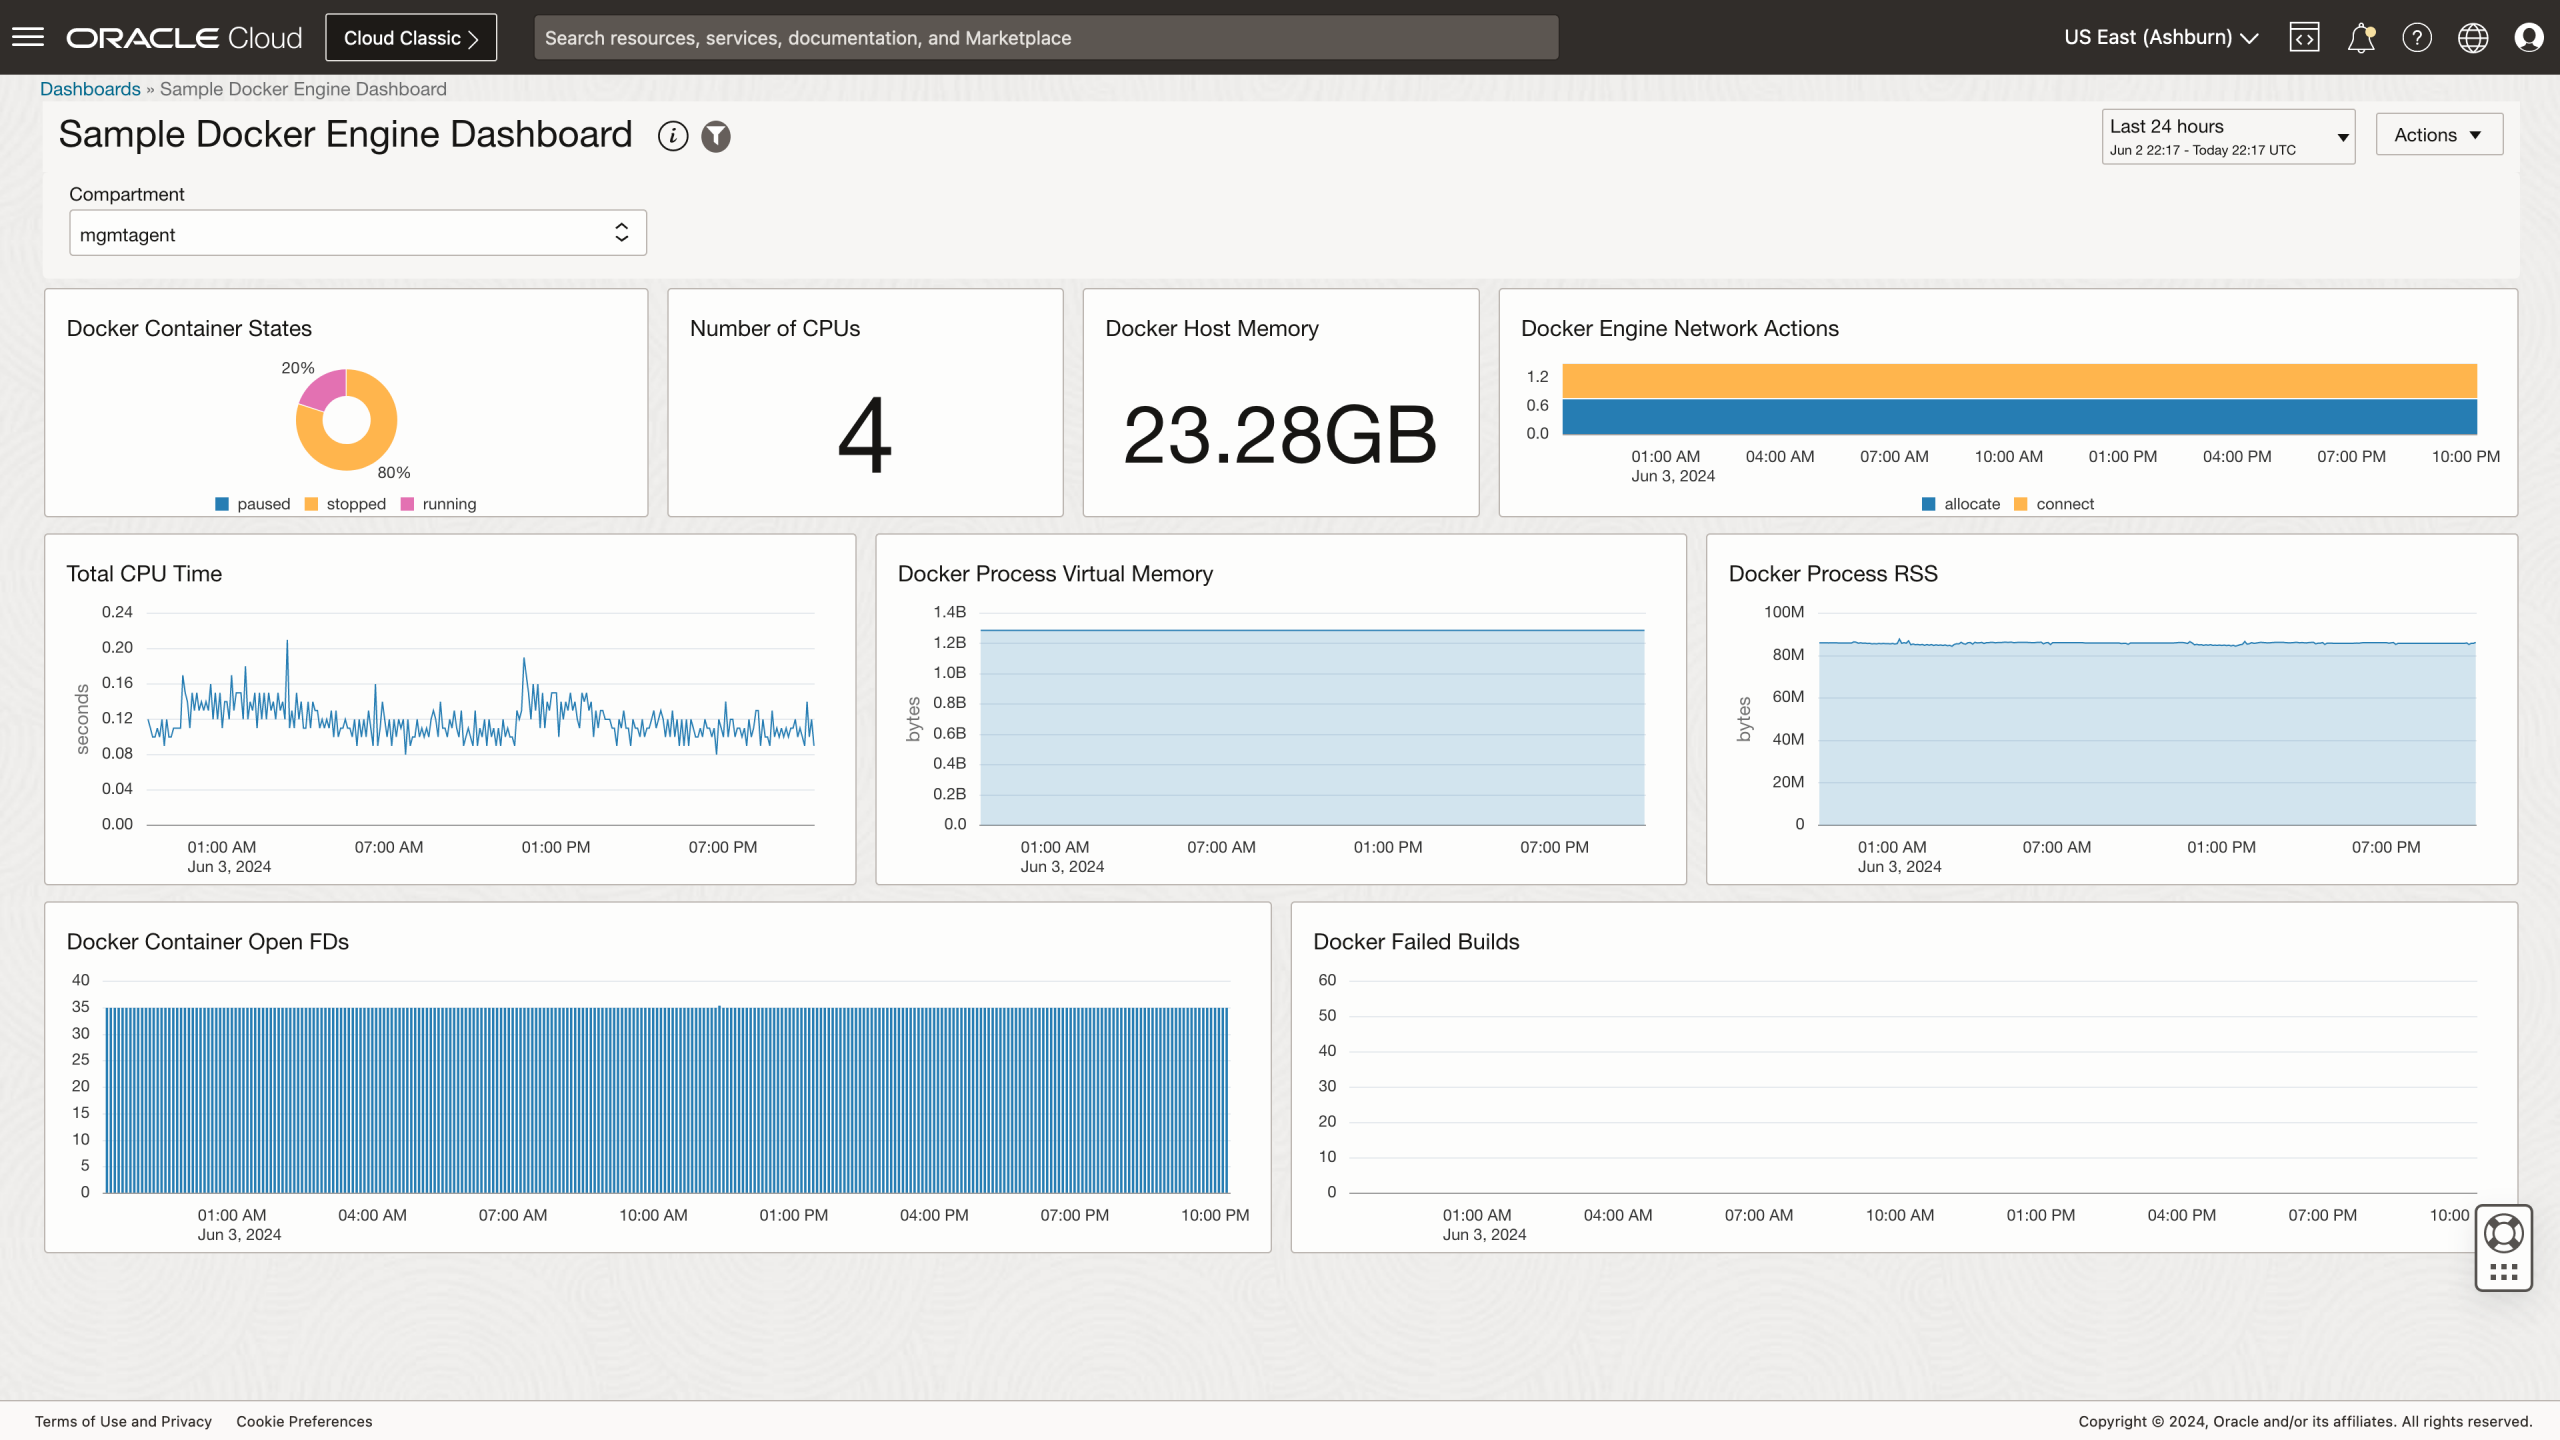Show dashboard info via the info icon
The image size is (2560, 1440).
(672, 136)
